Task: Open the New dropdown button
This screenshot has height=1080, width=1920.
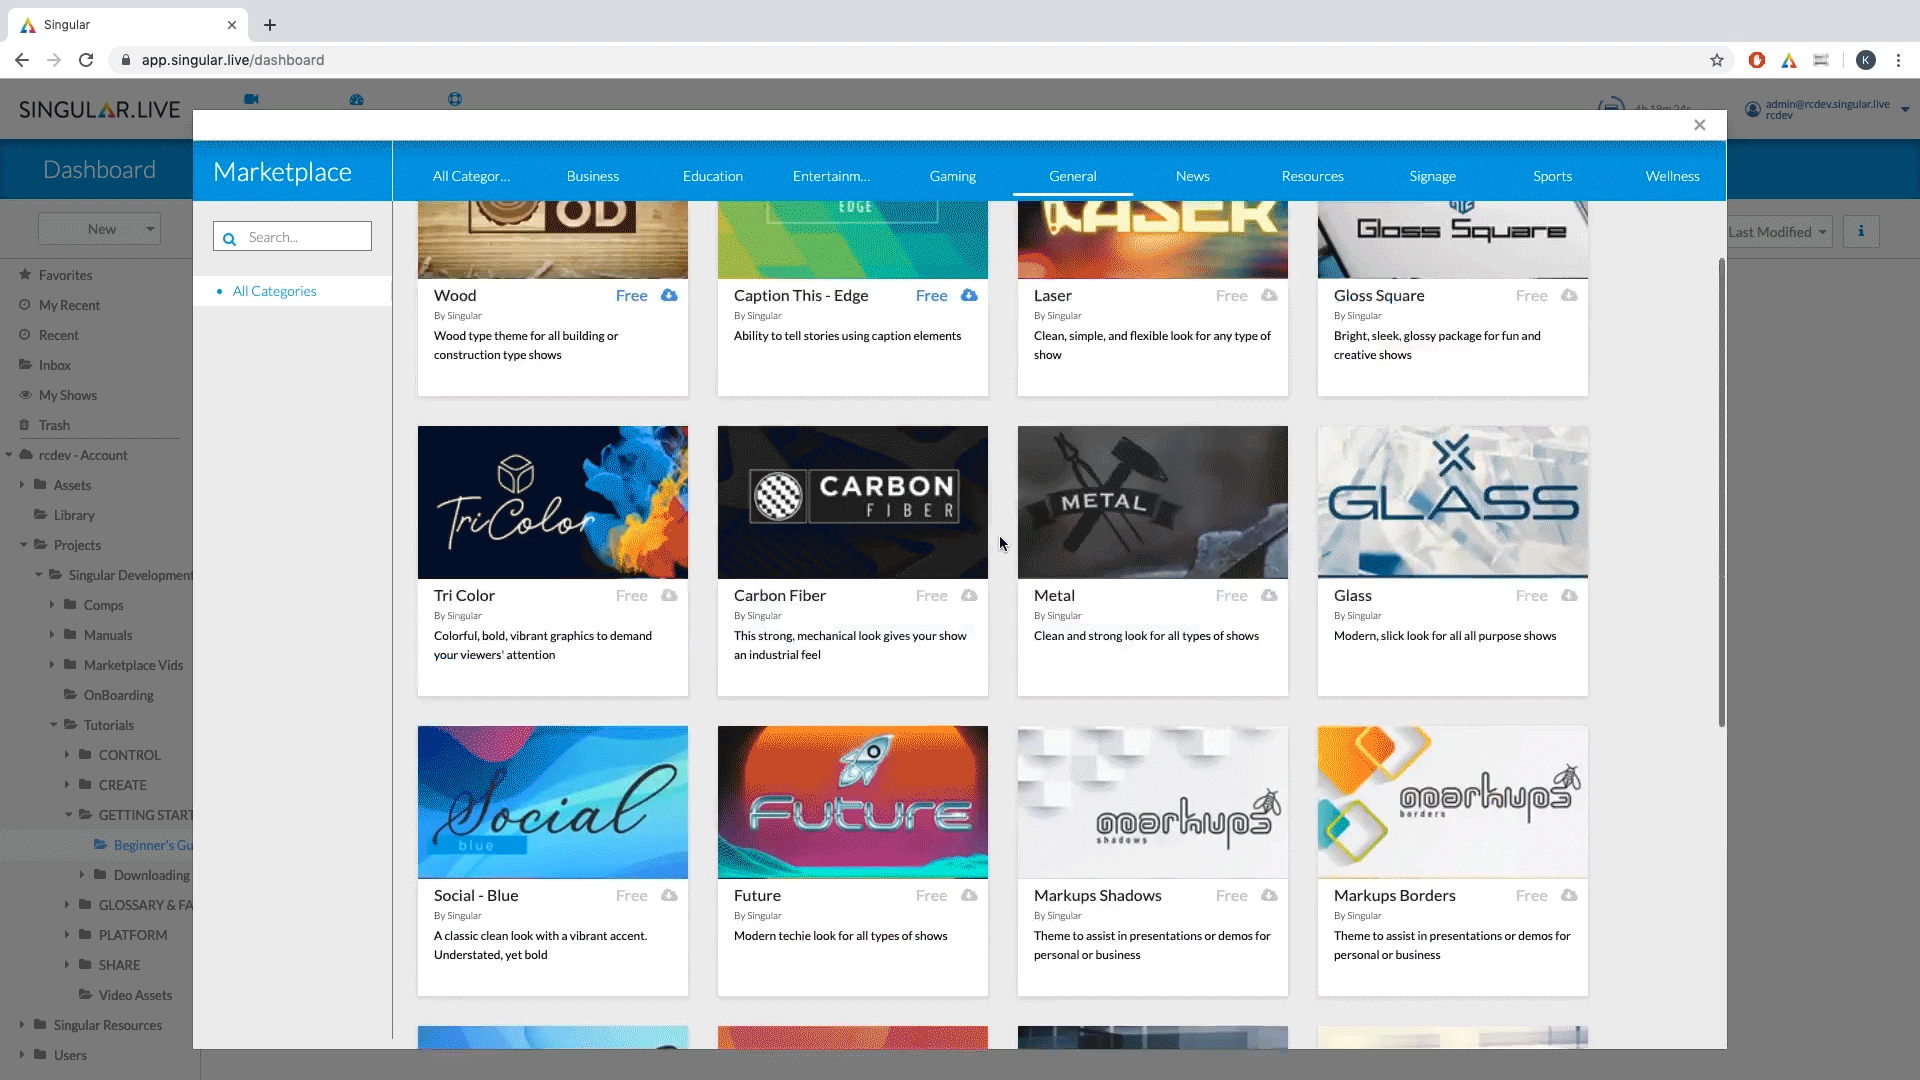Action: pyautogui.click(x=99, y=229)
